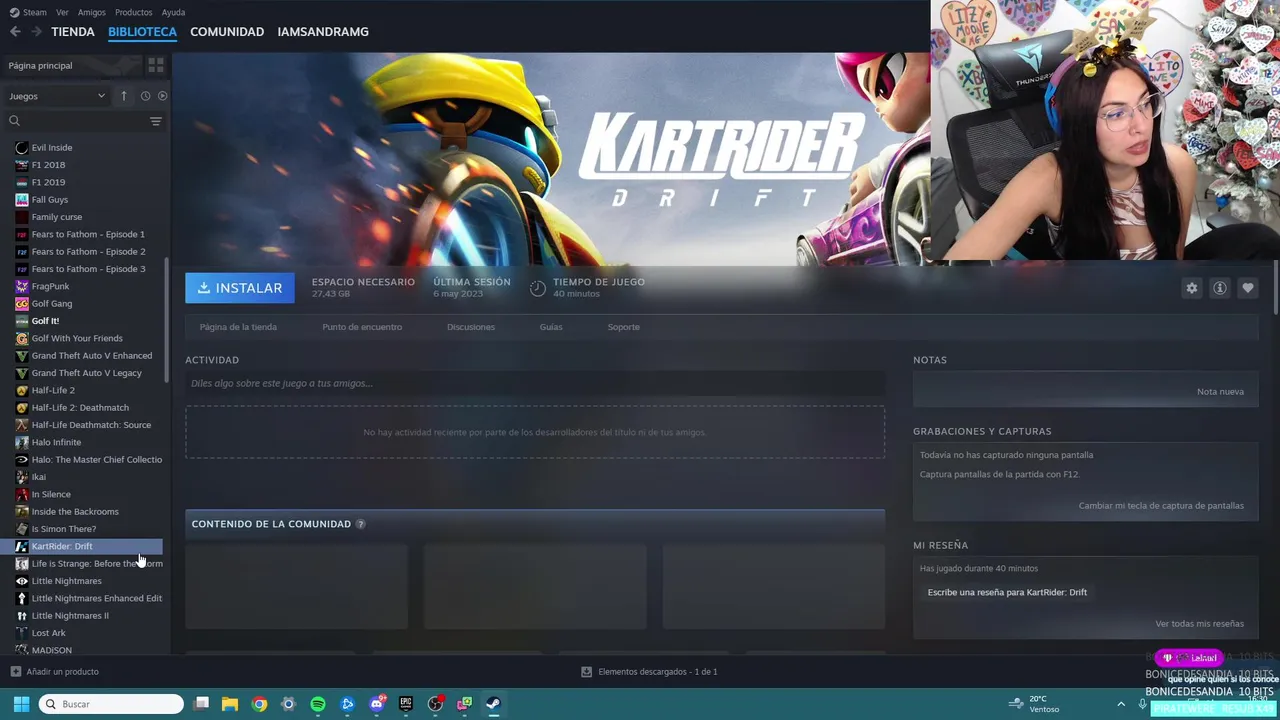Select Halo Infinite in the list
This screenshot has height=720, width=1280.
point(56,442)
